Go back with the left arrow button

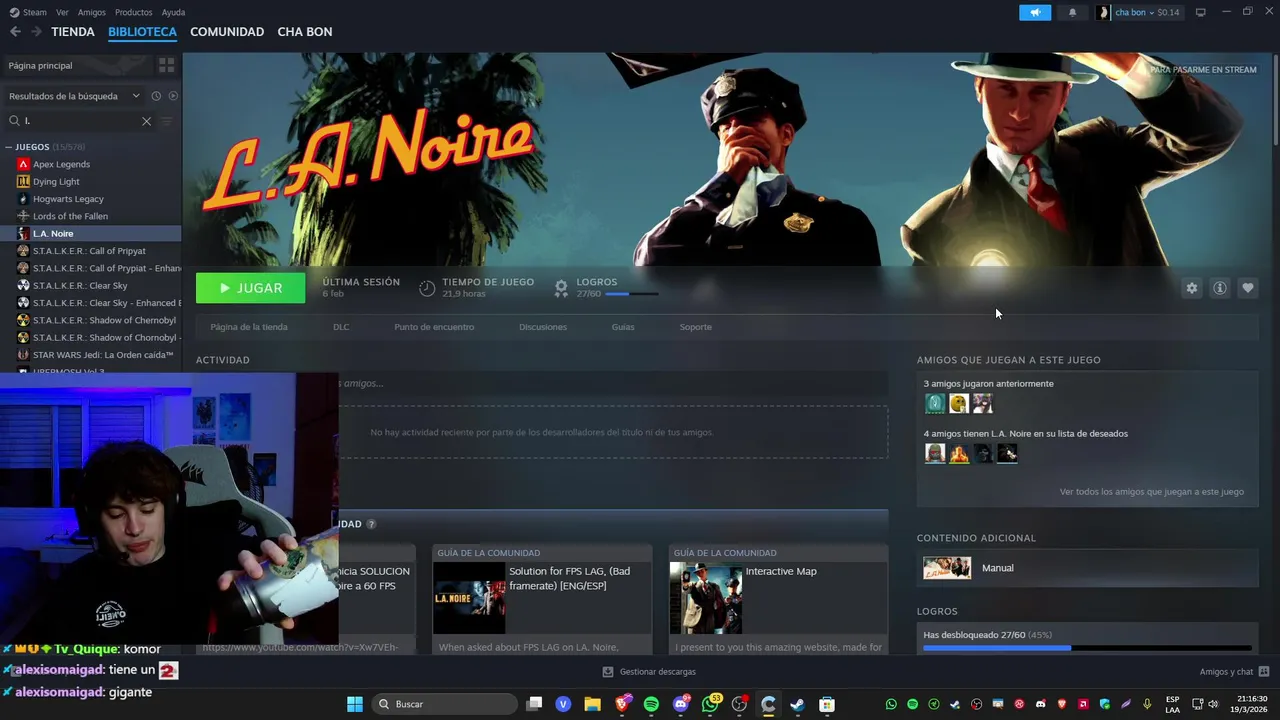tap(15, 32)
